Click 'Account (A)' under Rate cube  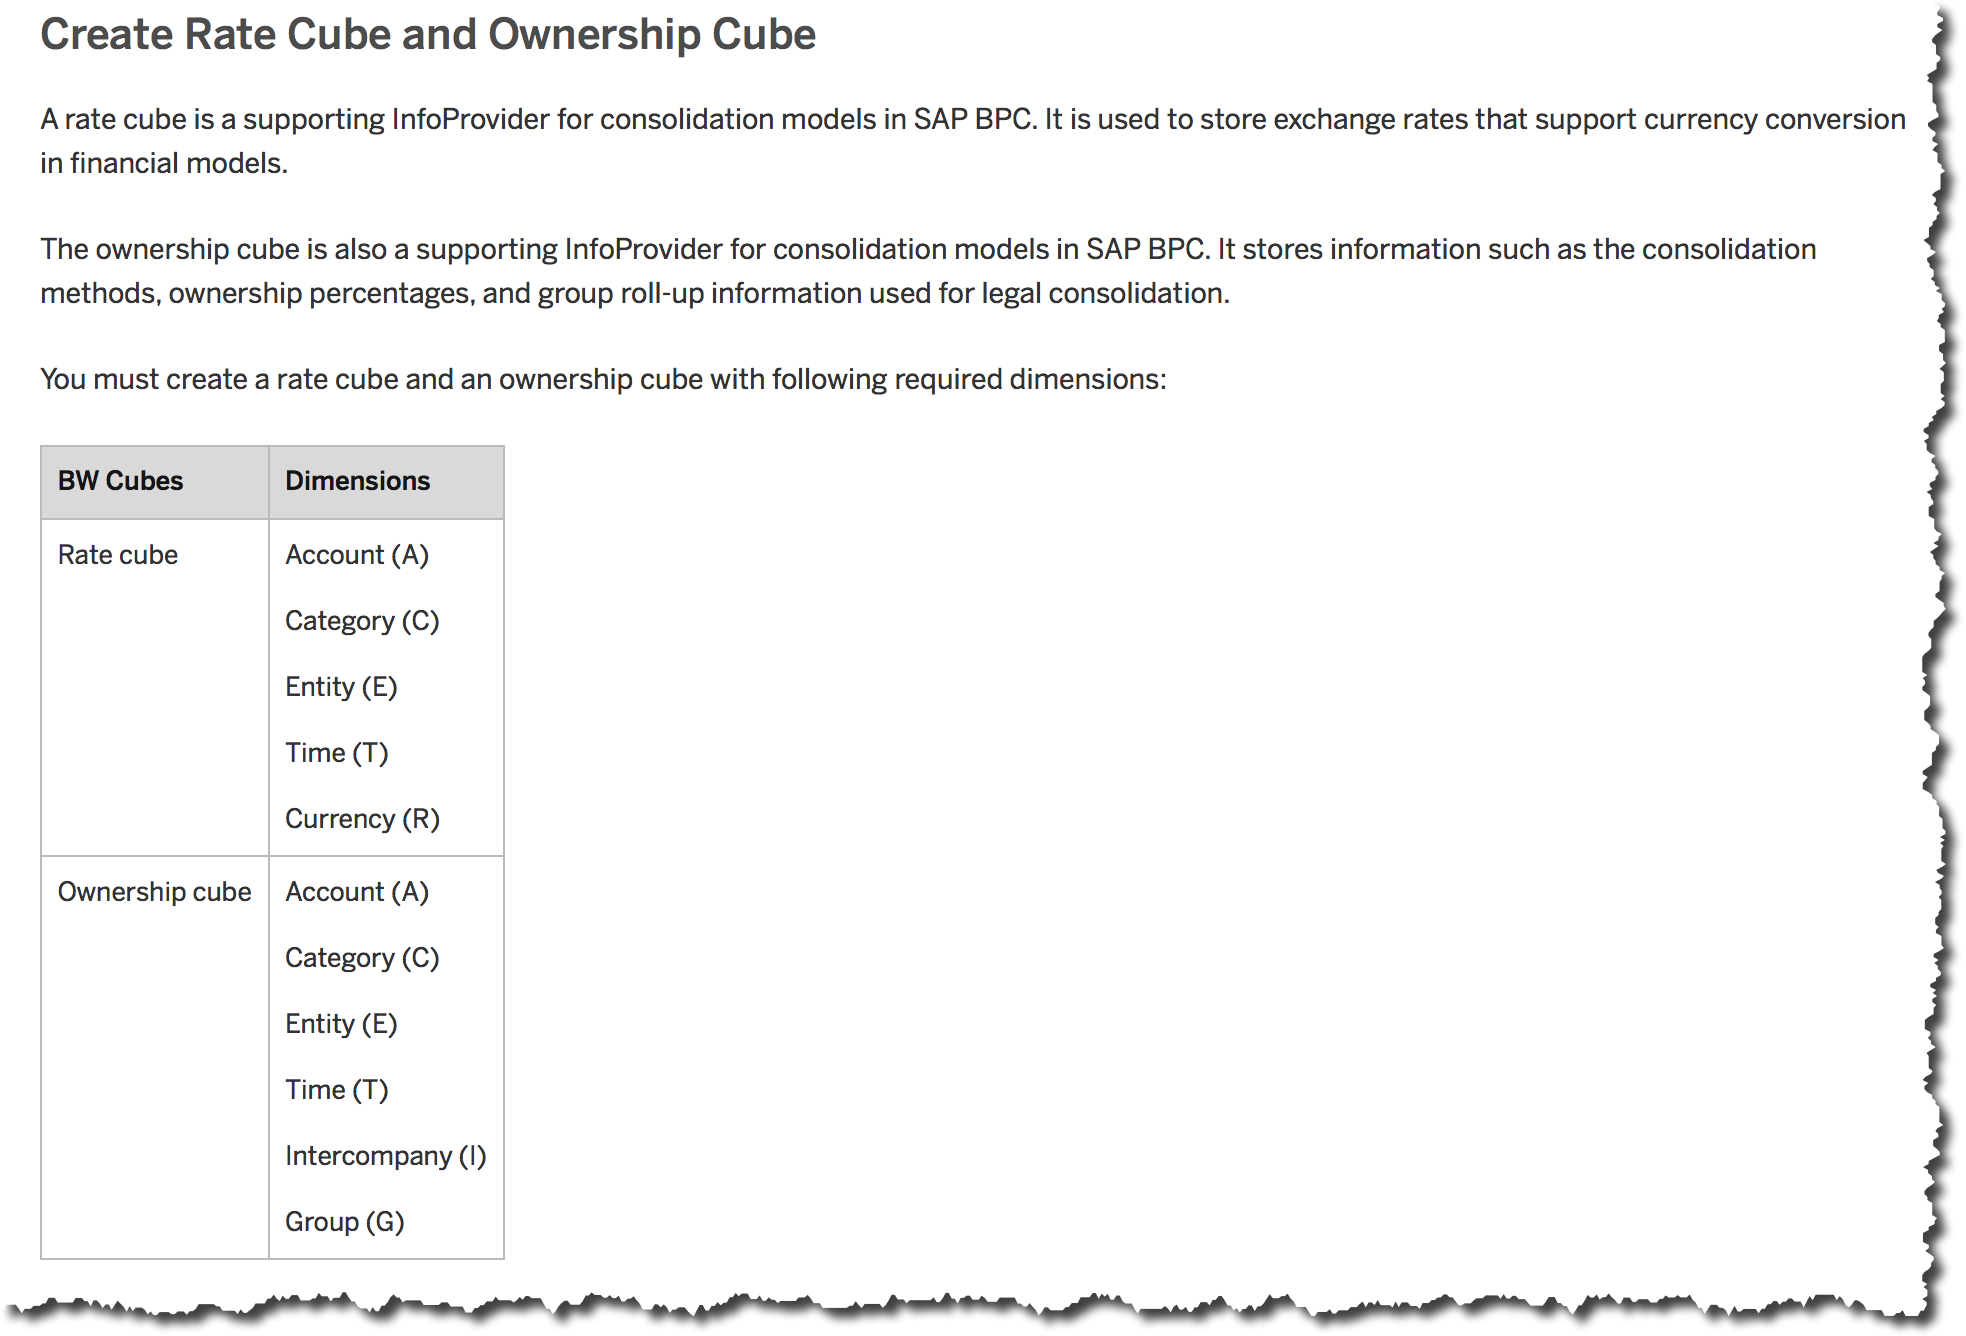coord(357,555)
